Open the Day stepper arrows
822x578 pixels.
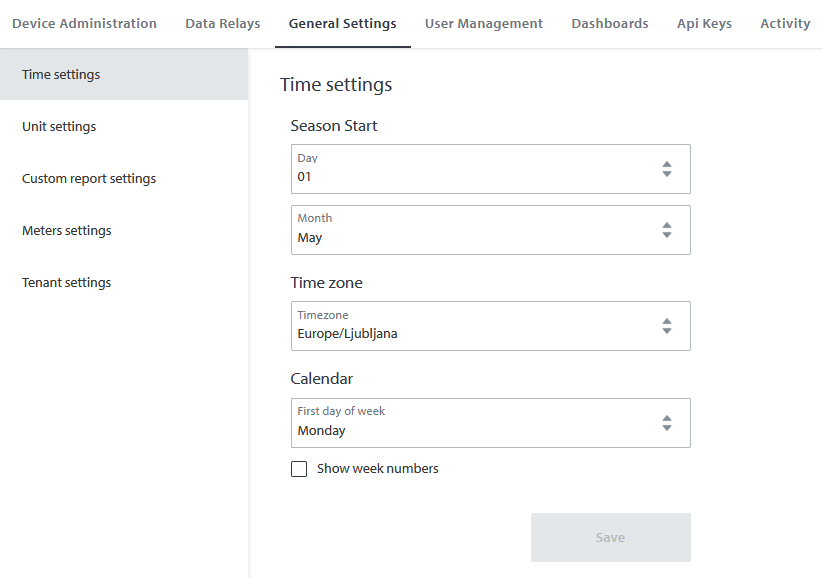coord(666,169)
